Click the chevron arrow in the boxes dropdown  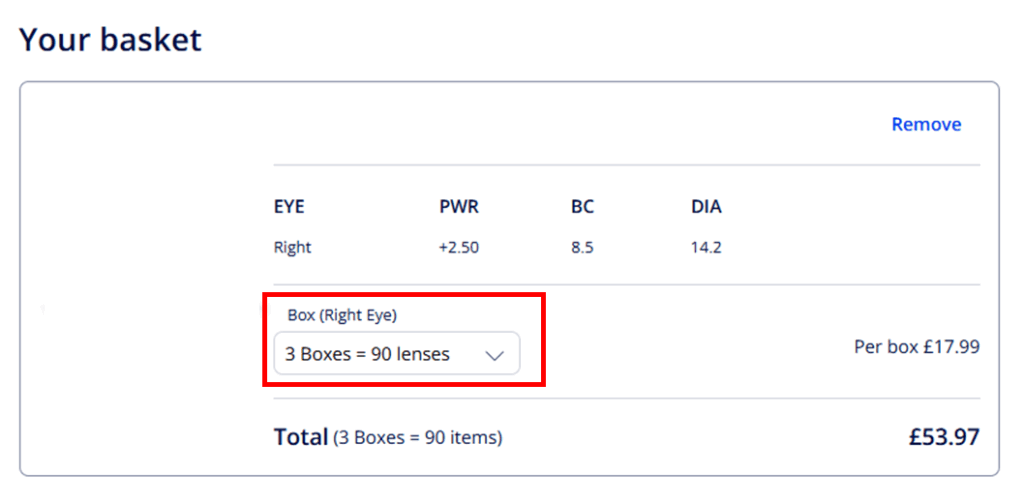click(495, 355)
